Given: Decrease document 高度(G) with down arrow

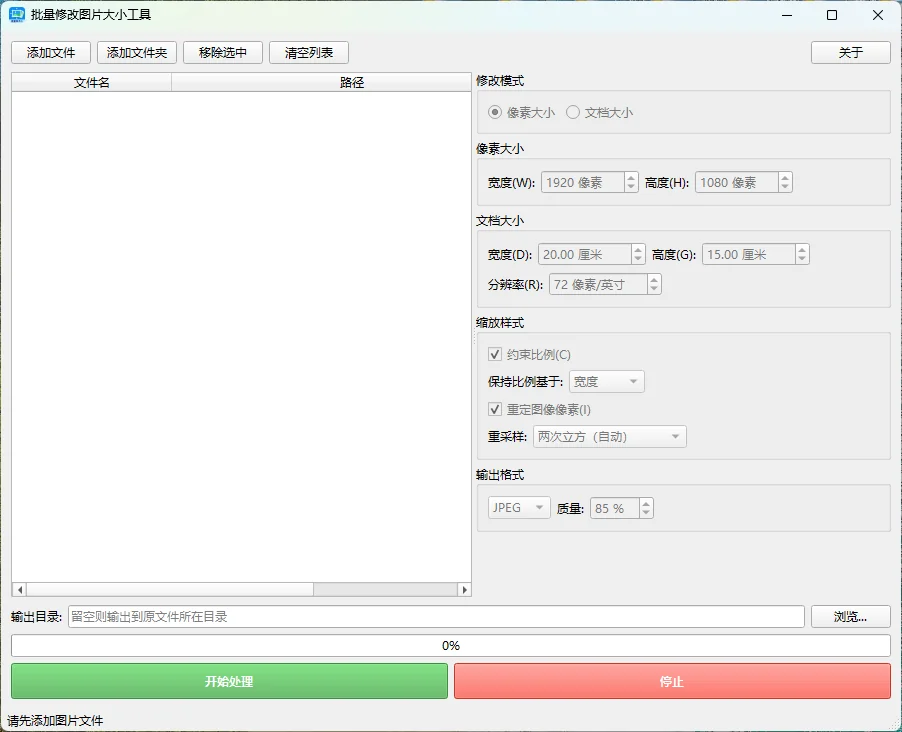Looking at the screenshot, I should tap(802, 259).
